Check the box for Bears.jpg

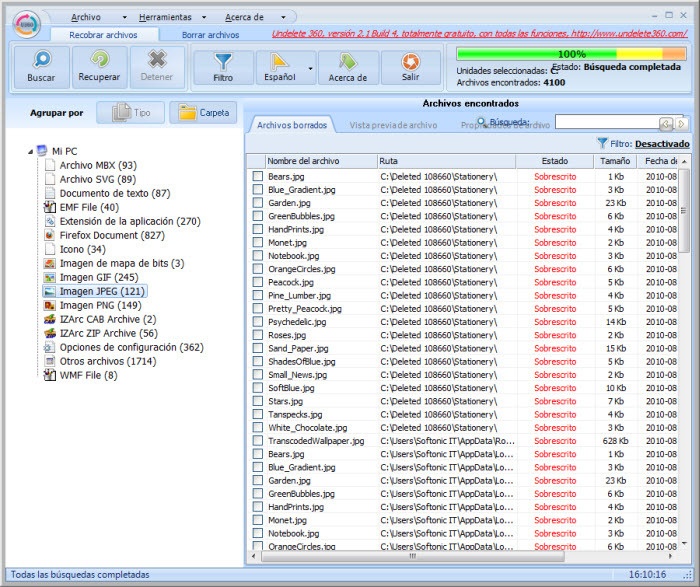(x=257, y=177)
